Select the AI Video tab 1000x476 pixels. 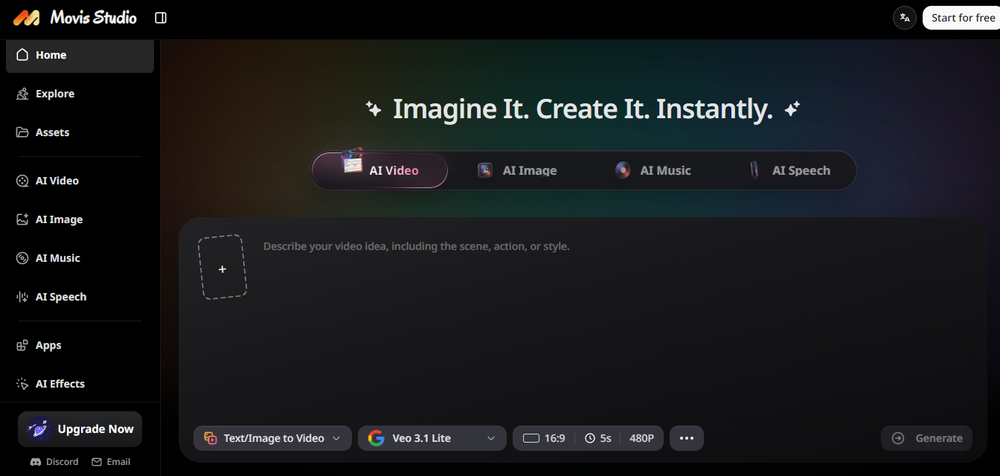[x=379, y=170]
